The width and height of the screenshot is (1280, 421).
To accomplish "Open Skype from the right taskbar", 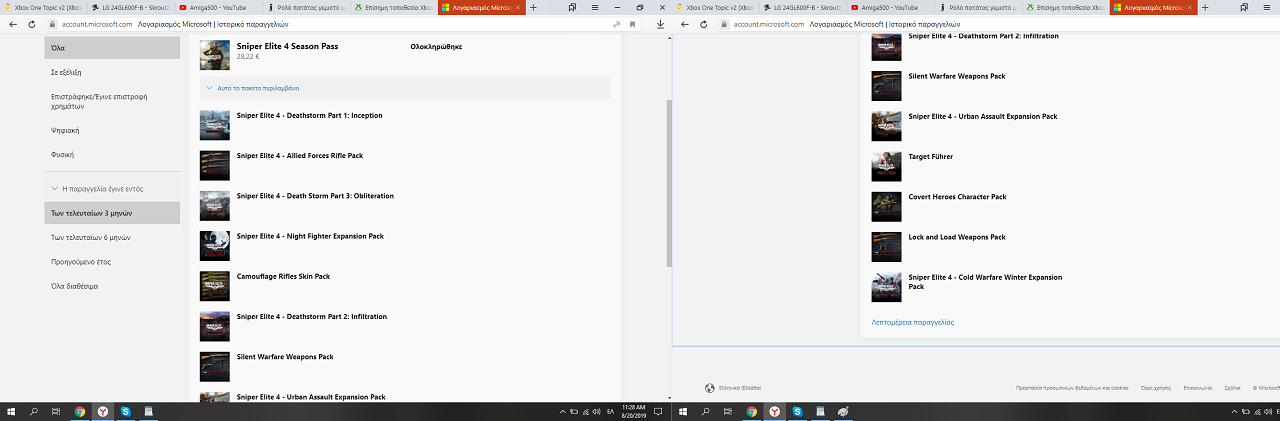I will tap(798, 411).
